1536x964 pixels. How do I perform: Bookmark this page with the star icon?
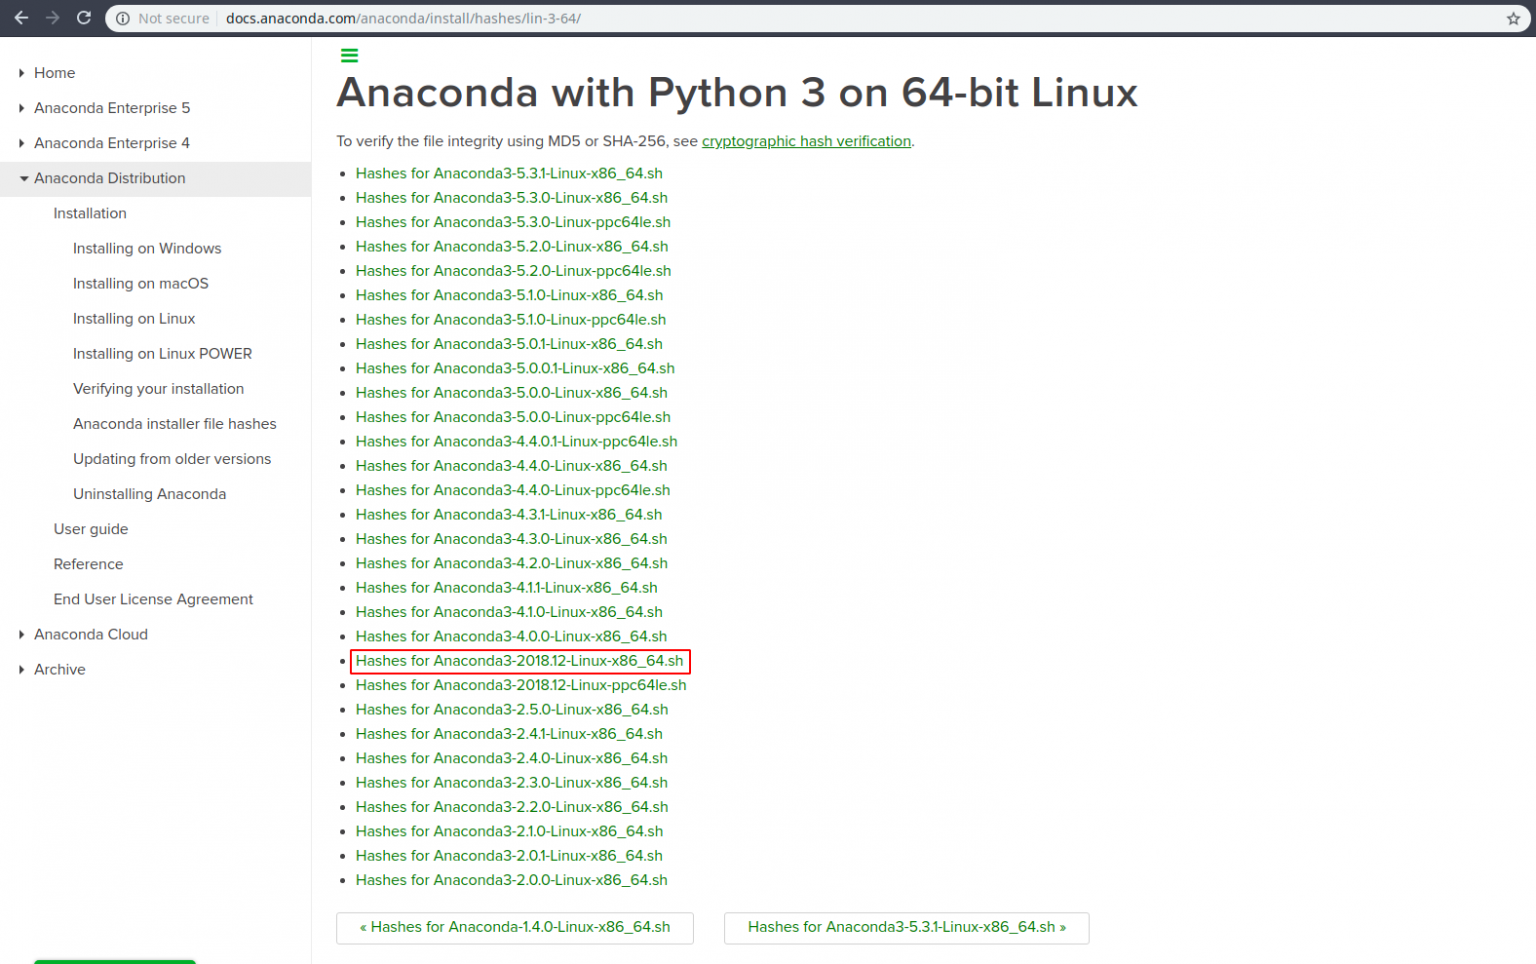[1513, 17]
